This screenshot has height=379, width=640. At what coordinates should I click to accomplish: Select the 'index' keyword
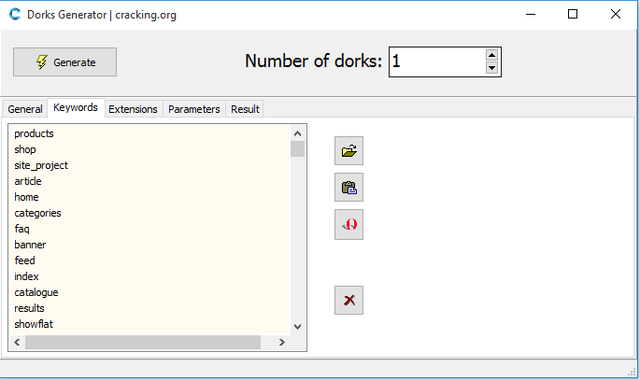[27, 277]
